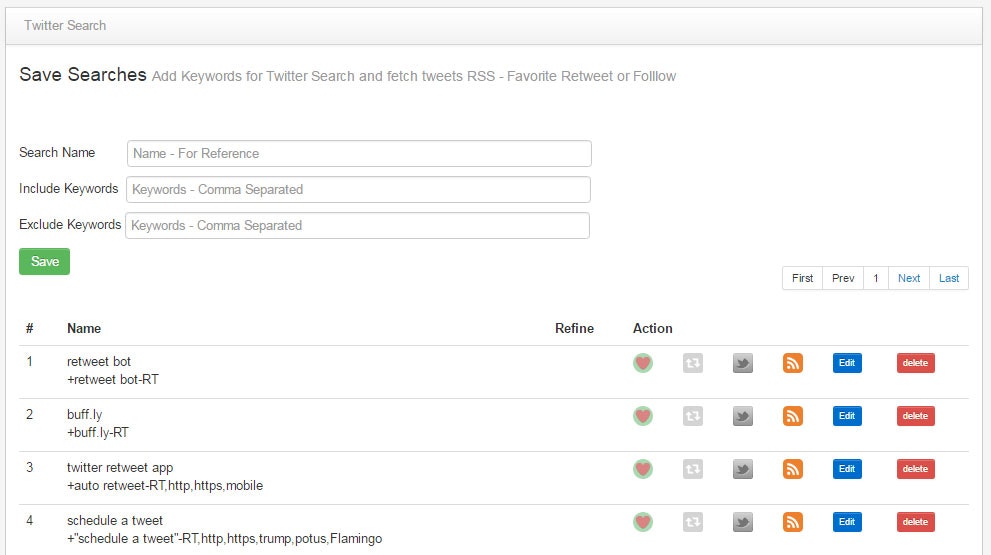Click the Action column header

pyautogui.click(x=653, y=329)
